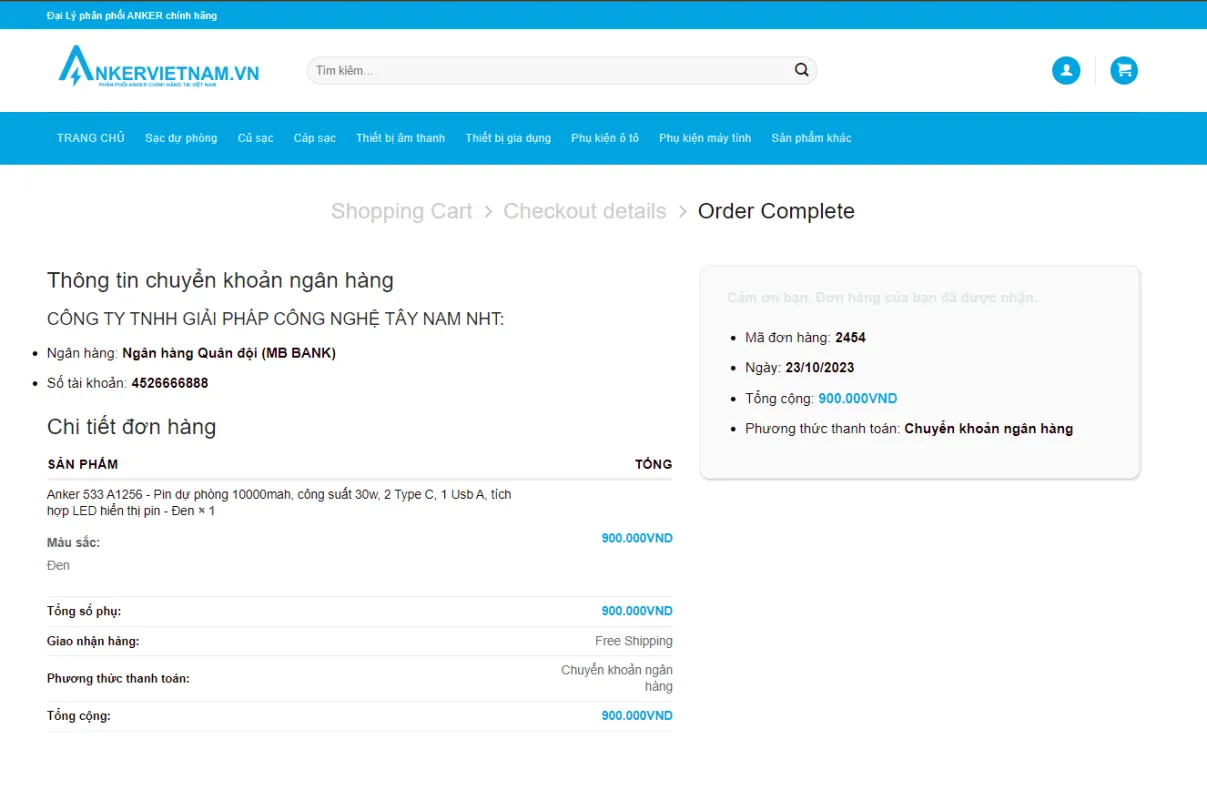
Task: Click the Tổng cộng row label in order table
Action: pos(79,716)
